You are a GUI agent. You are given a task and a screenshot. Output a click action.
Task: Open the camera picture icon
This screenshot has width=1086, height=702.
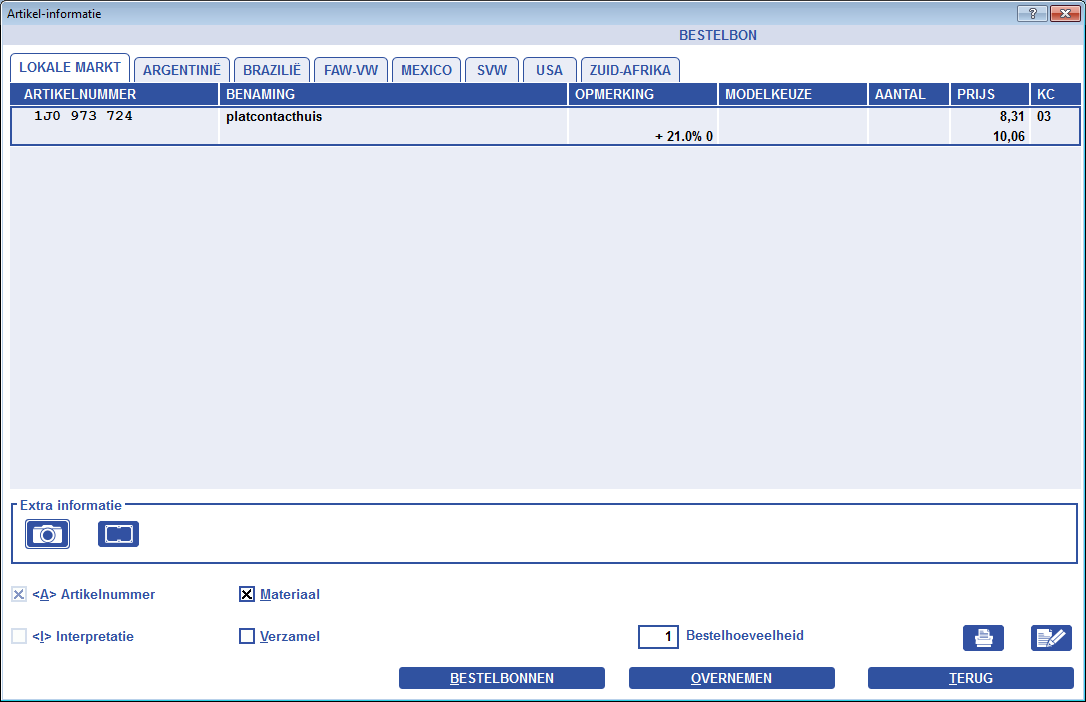click(46, 534)
